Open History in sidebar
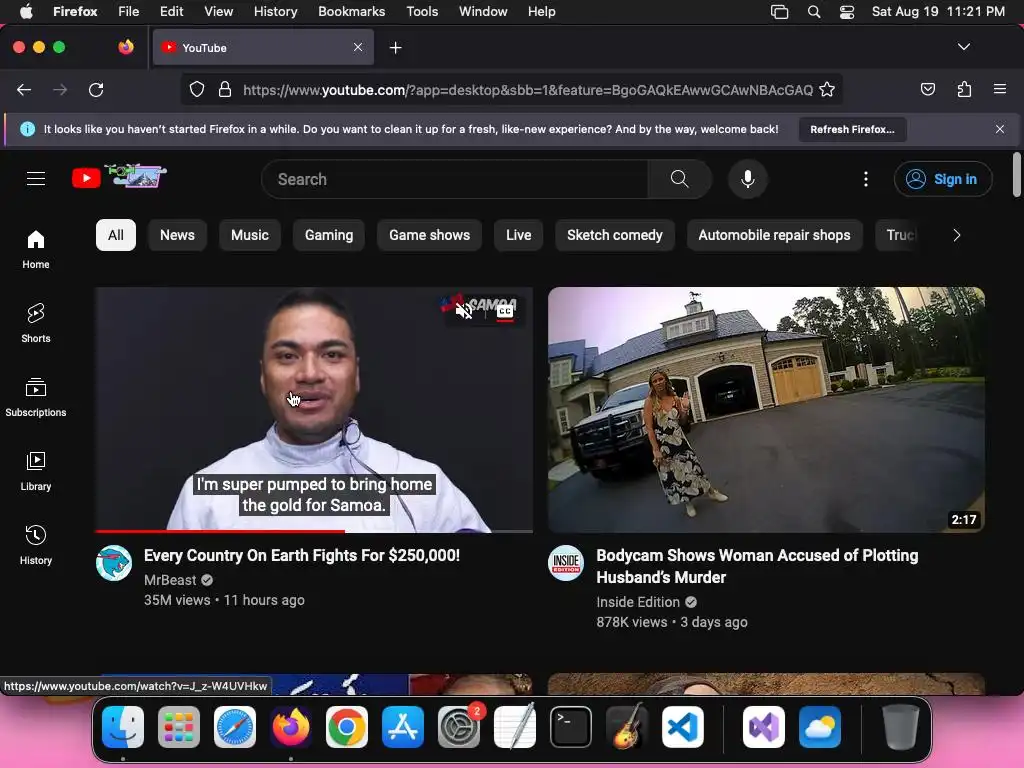This screenshot has height=768, width=1024. (36, 545)
